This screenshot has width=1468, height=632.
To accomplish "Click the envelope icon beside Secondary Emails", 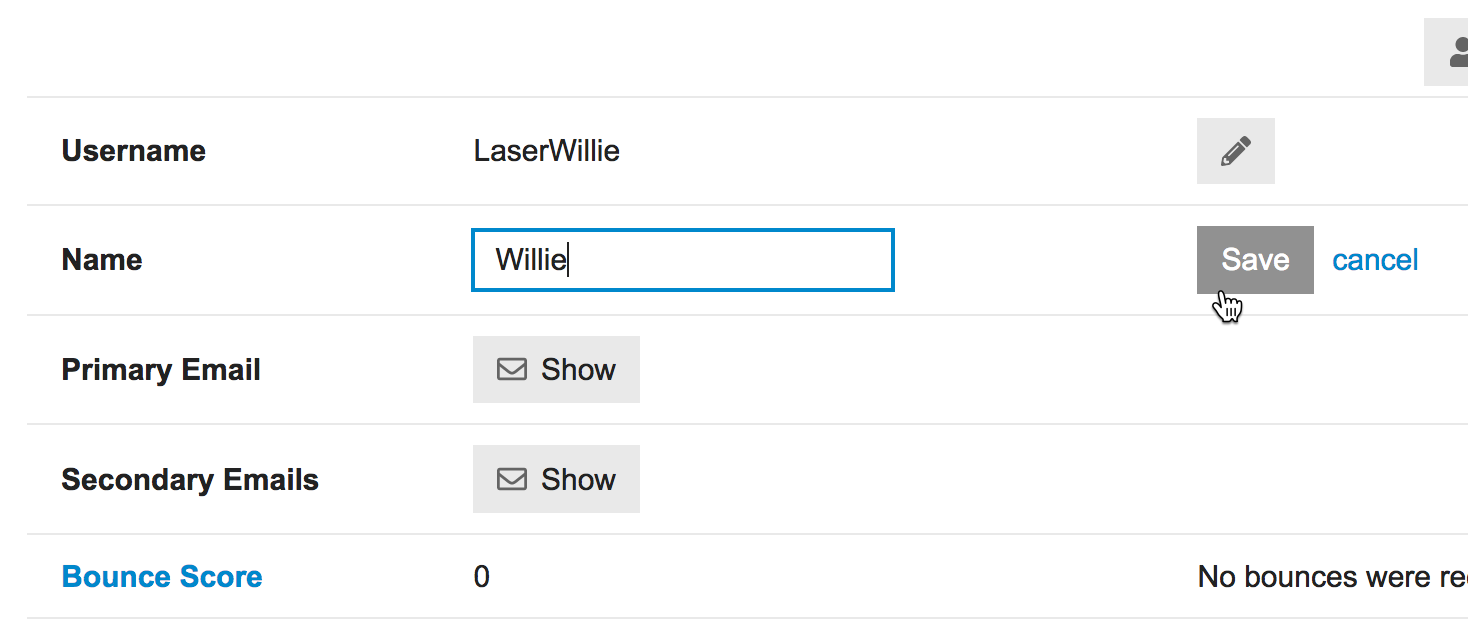I will [512, 480].
